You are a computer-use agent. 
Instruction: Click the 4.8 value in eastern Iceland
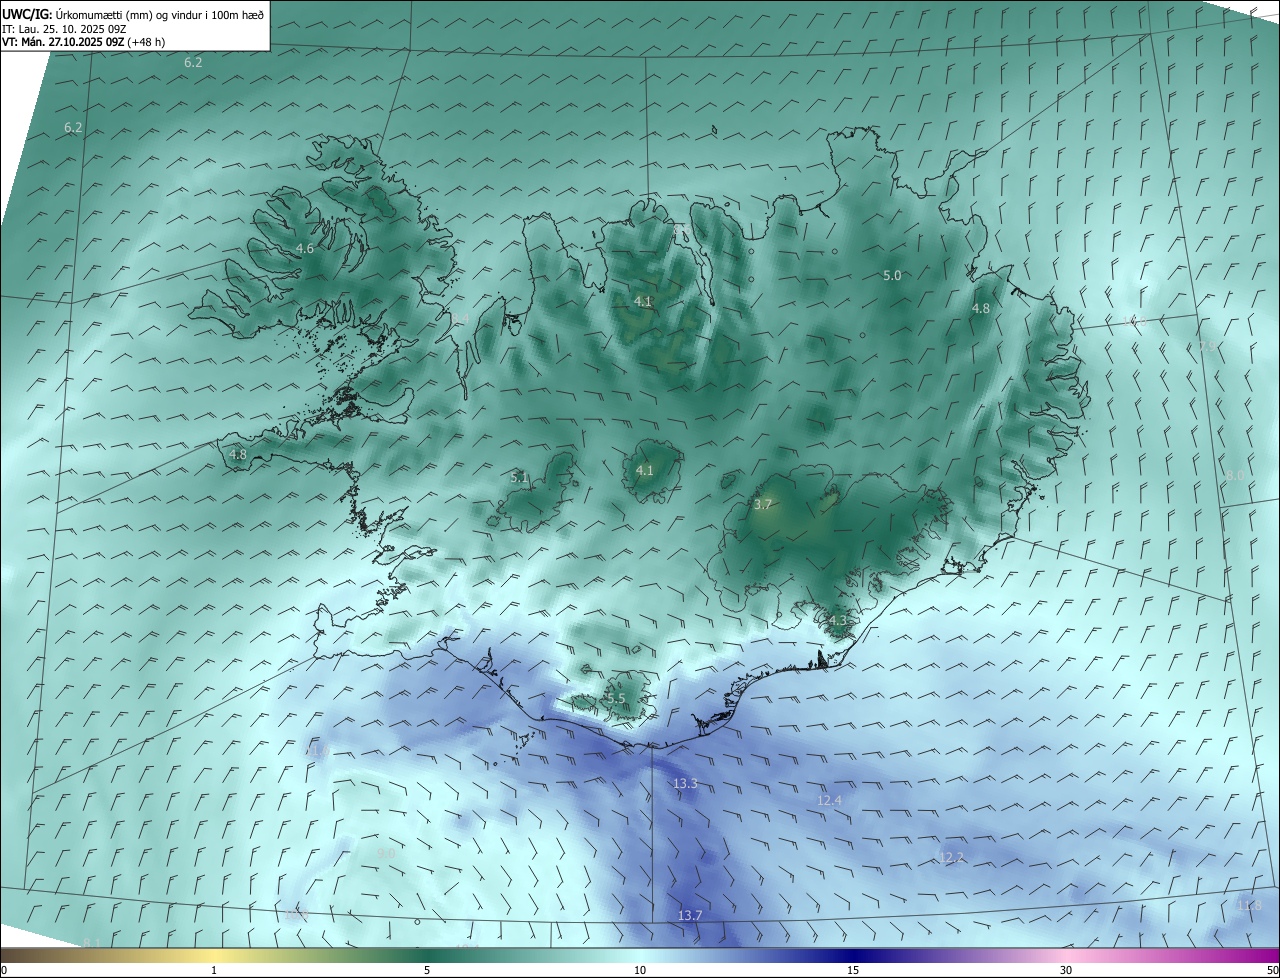pyautogui.click(x=980, y=309)
